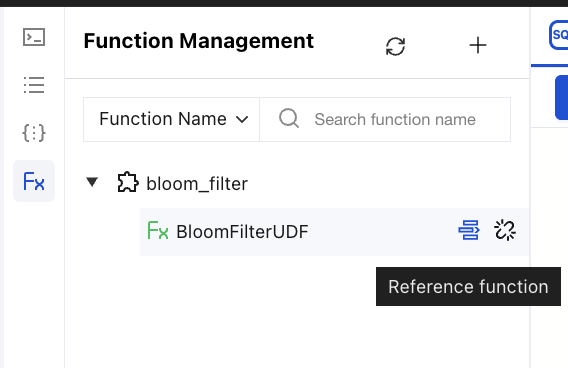The height and width of the screenshot is (368, 568).
Task: Open the terminal console sidebar icon
Action: (x=34, y=37)
